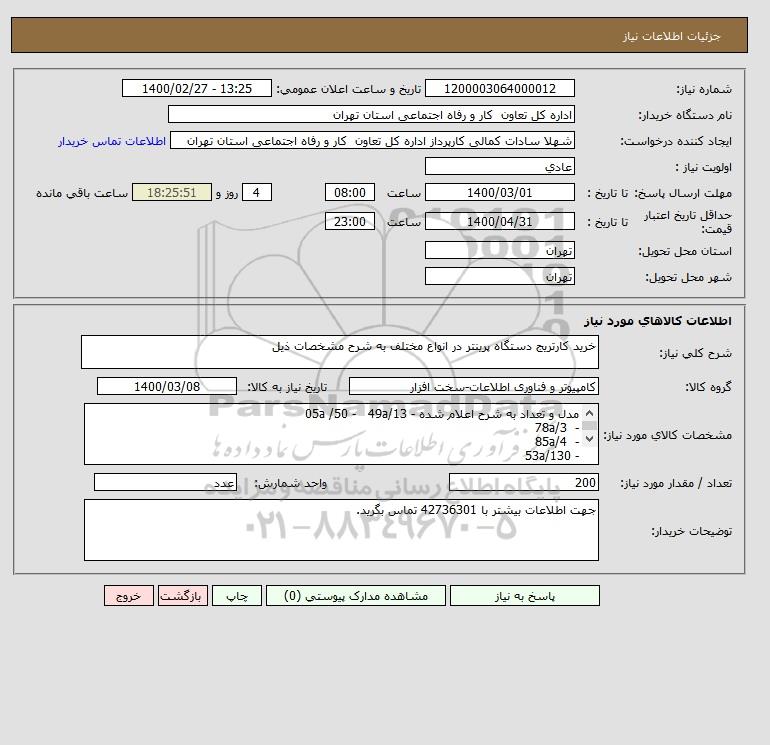Click priority field showing عادی

pyautogui.click(x=499, y=166)
